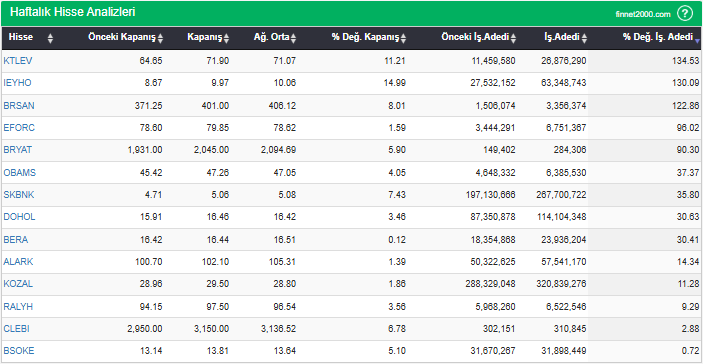Sort by Kapanış column arrows
Image resolution: width=703 pixels, height=364 pixels.
pyautogui.click(x=226, y=39)
